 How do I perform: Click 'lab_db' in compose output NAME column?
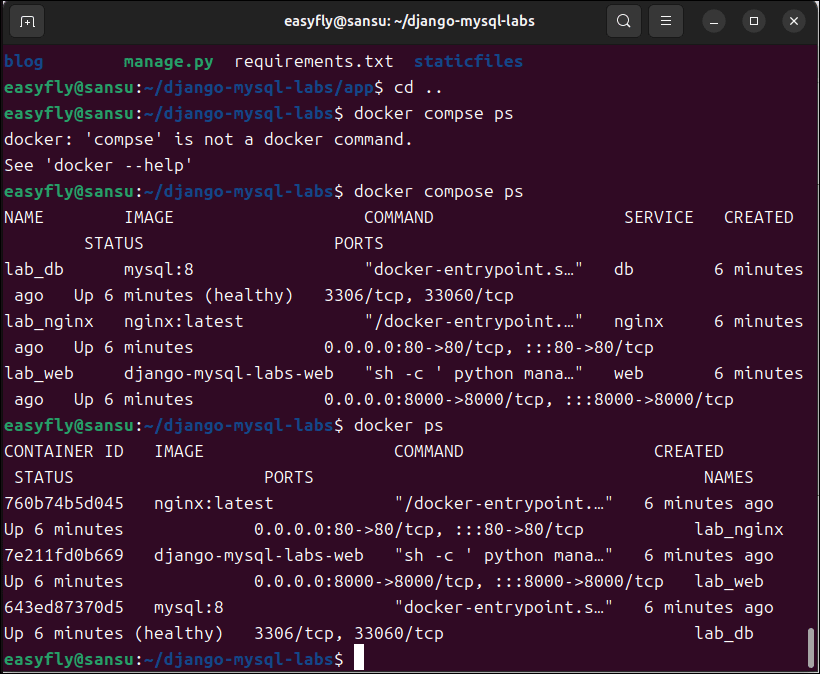pyautogui.click(x=34, y=270)
